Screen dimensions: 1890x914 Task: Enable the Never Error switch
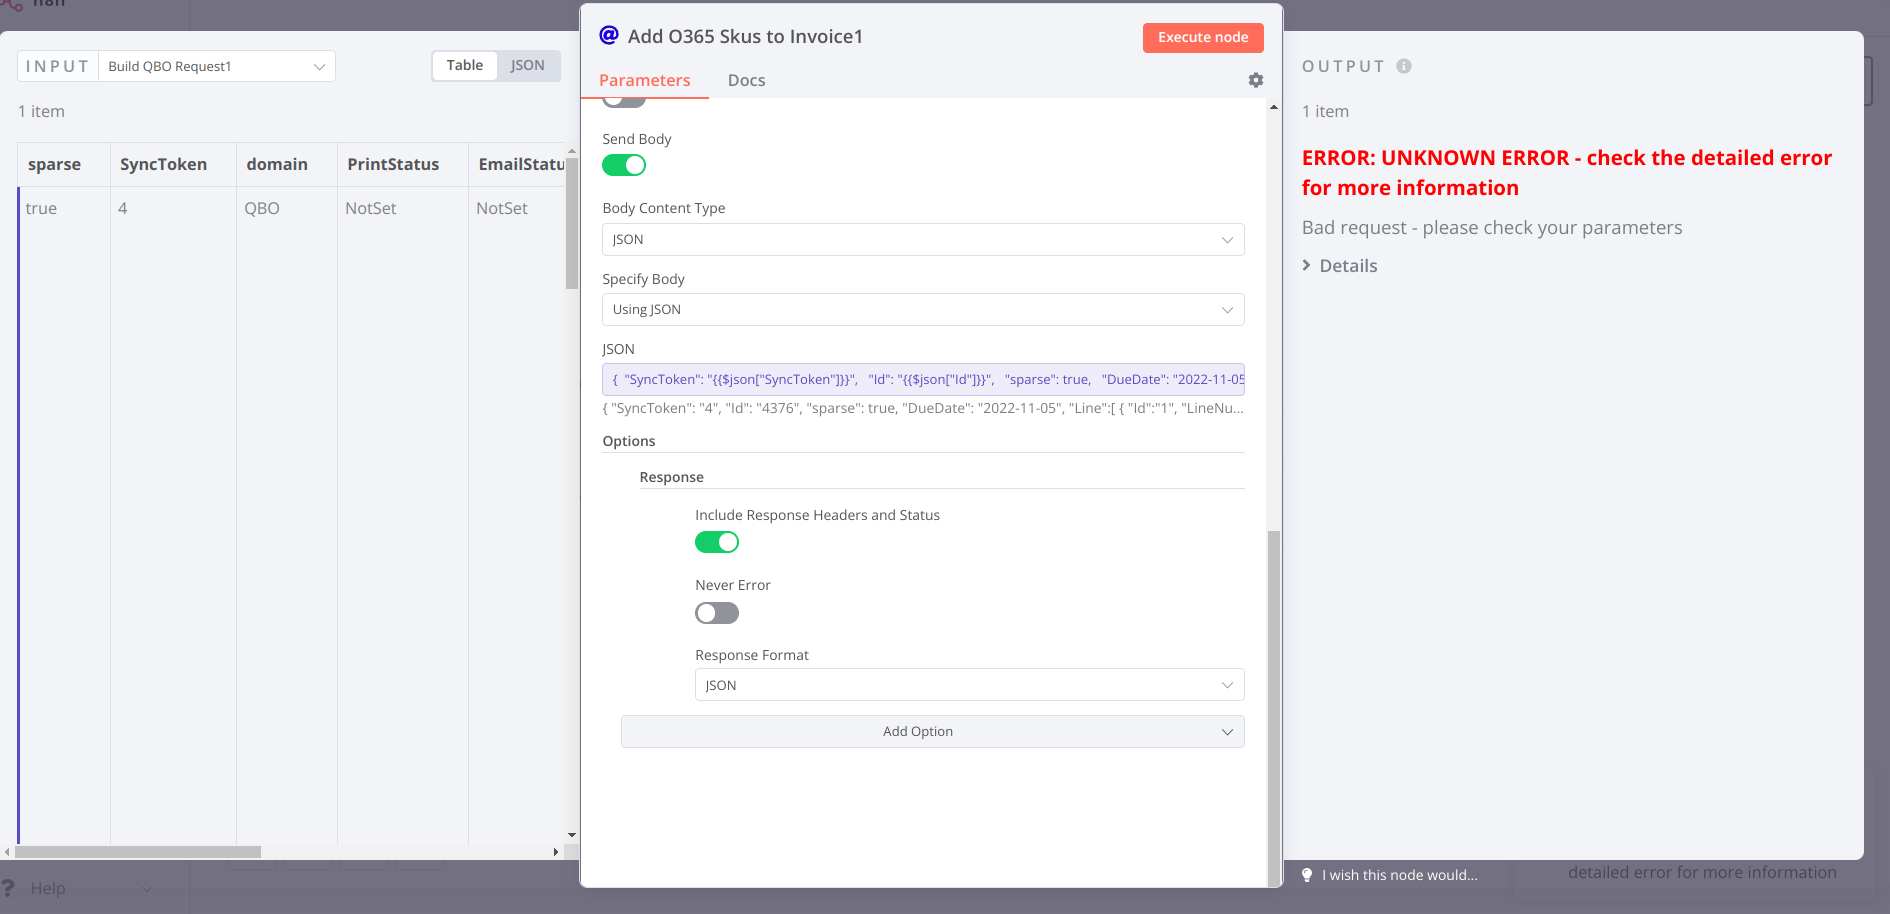point(717,613)
